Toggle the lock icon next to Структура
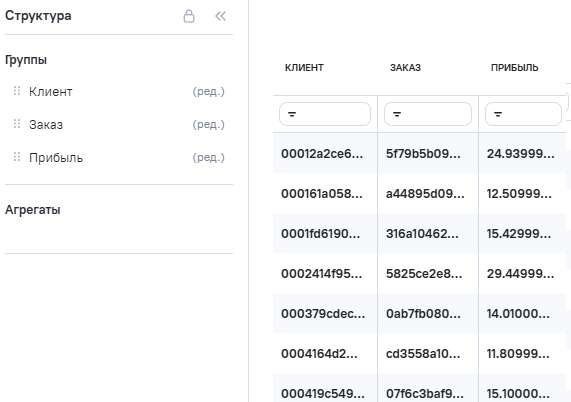 (x=189, y=16)
